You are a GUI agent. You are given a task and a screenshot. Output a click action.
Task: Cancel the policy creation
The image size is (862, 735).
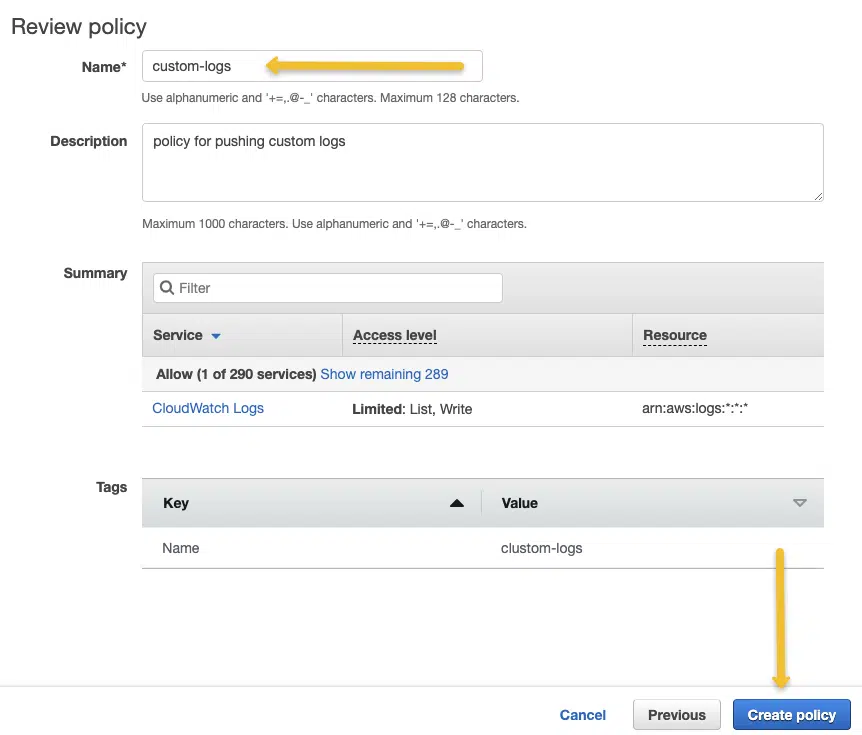point(583,715)
